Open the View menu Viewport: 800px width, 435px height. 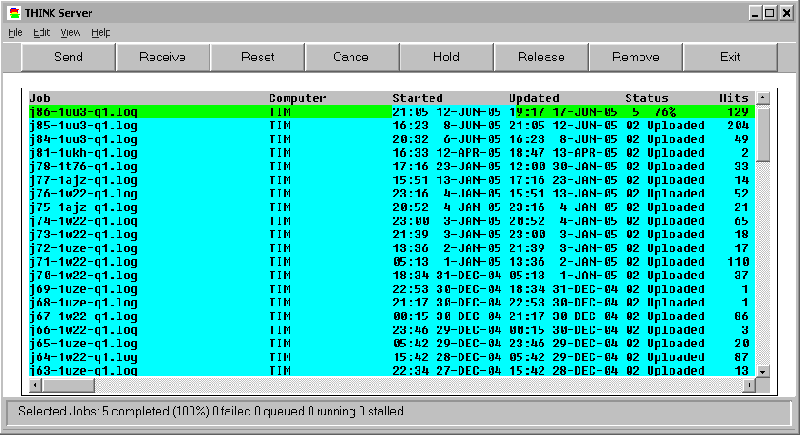[70, 33]
